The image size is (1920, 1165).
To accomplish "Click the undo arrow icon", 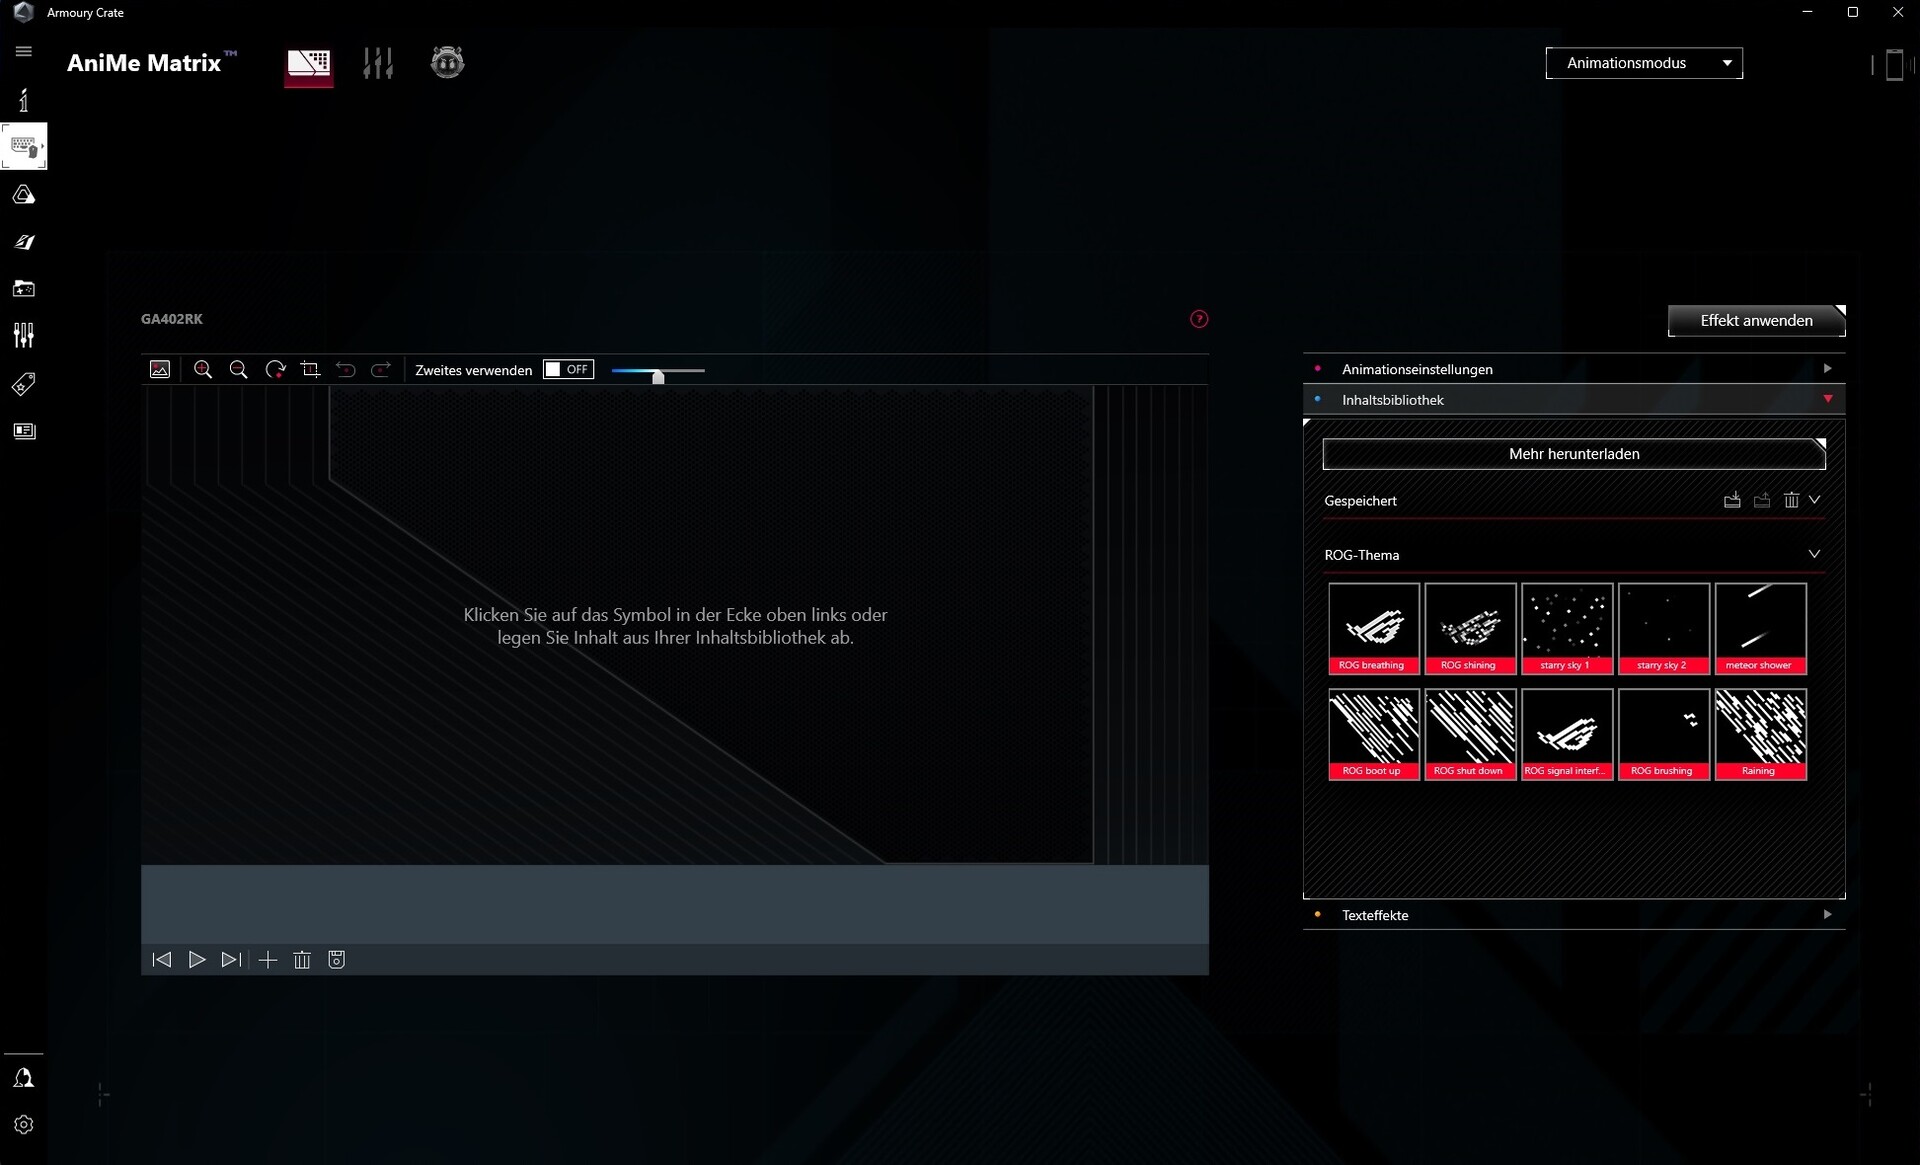I will click(346, 369).
